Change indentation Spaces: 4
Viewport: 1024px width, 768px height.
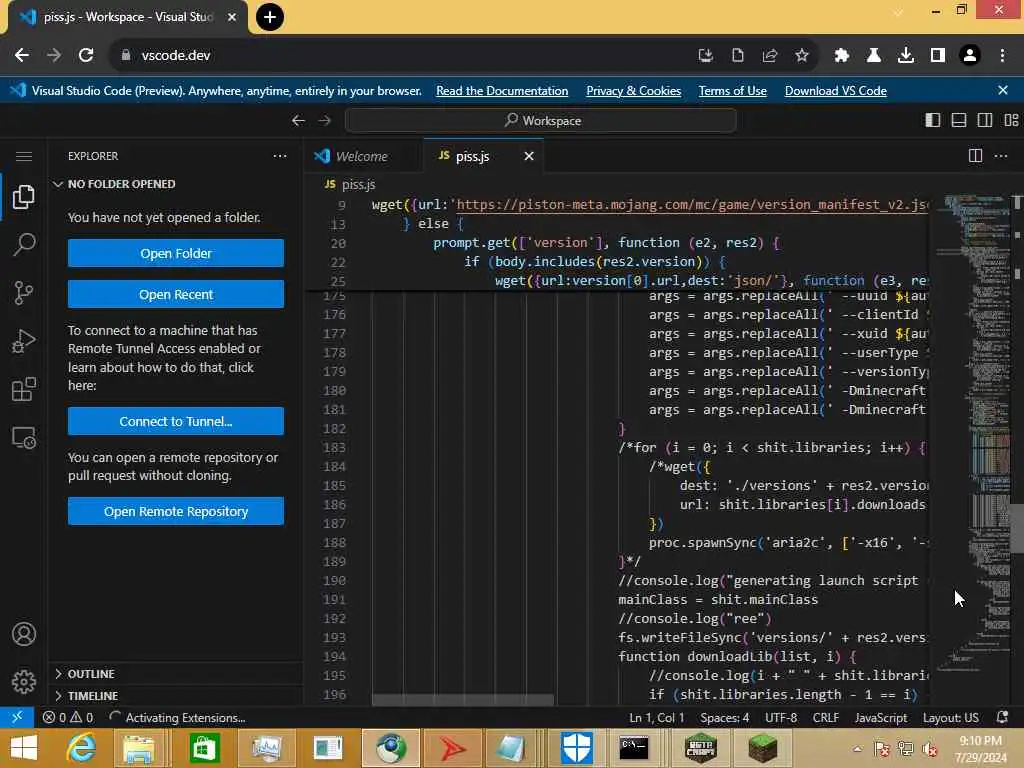[724, 718]
